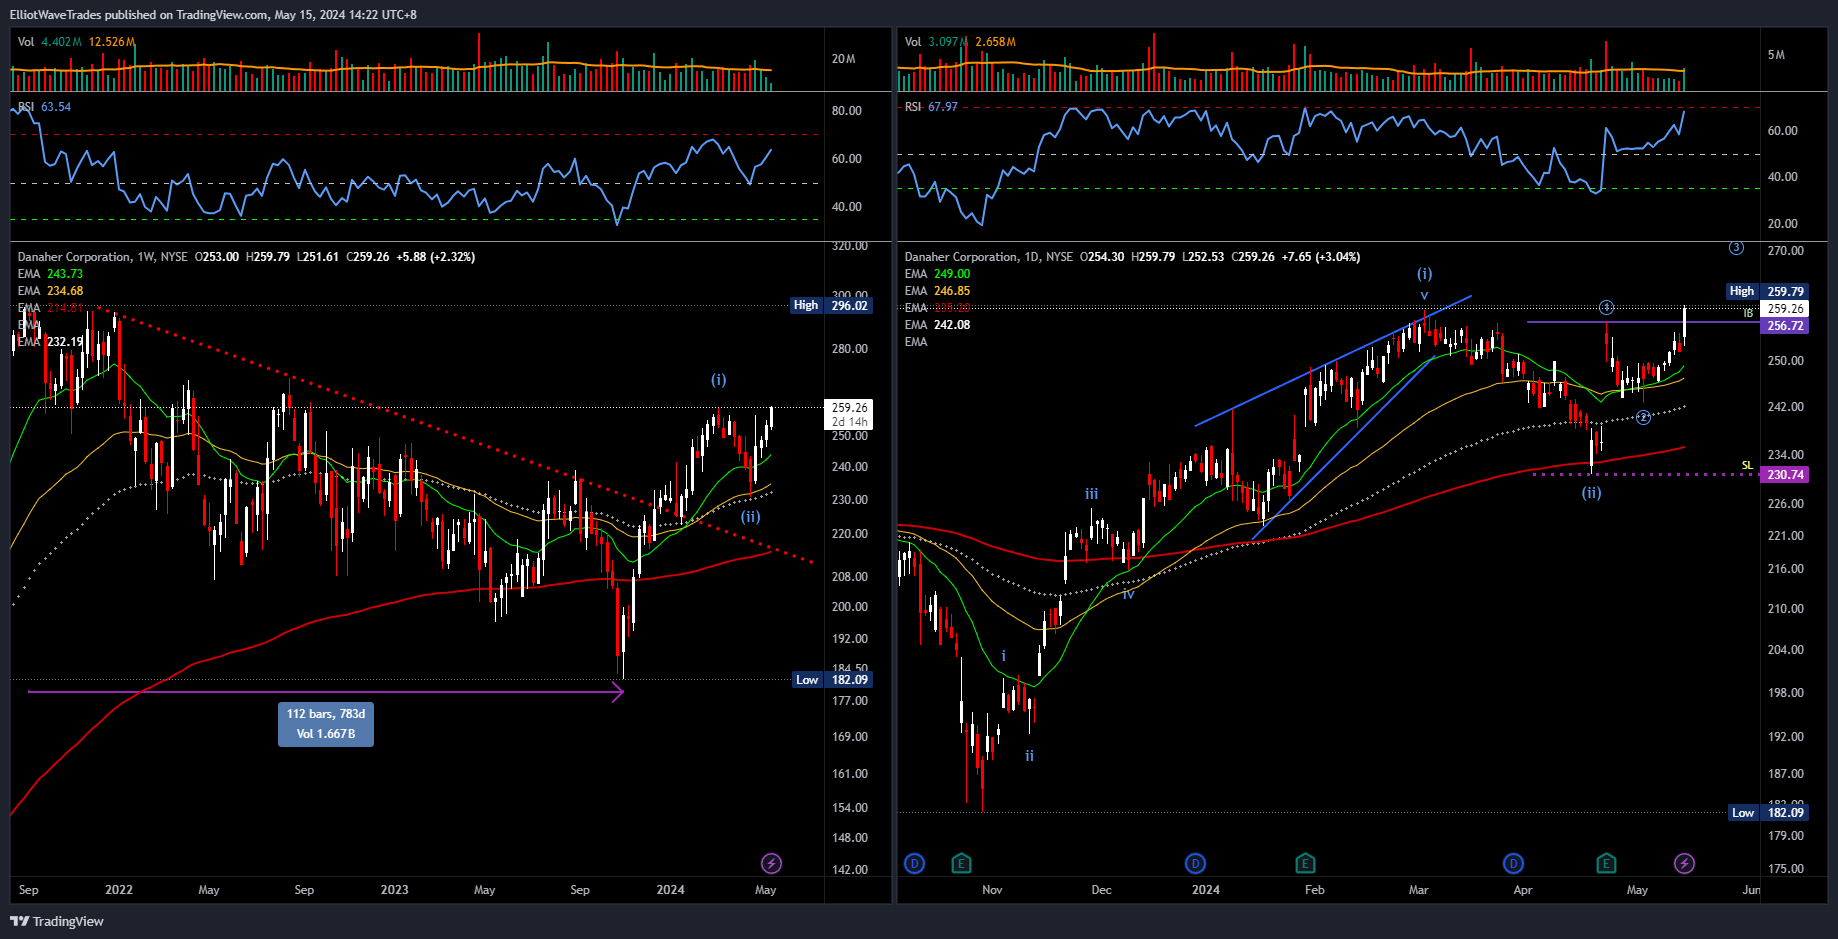Click the EMA 242.08 legend on the daily chart

[x=937, y=325]
